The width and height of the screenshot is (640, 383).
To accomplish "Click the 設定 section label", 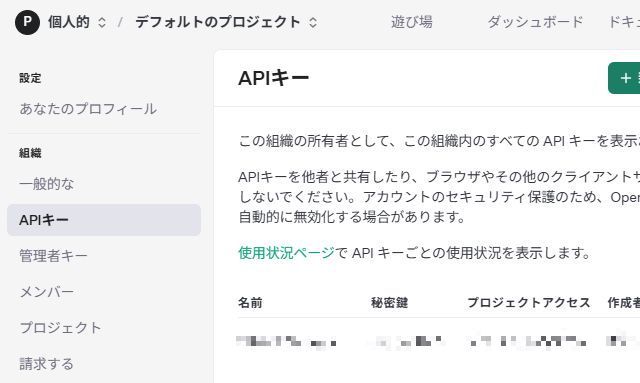I will click(x=30, y=78).
